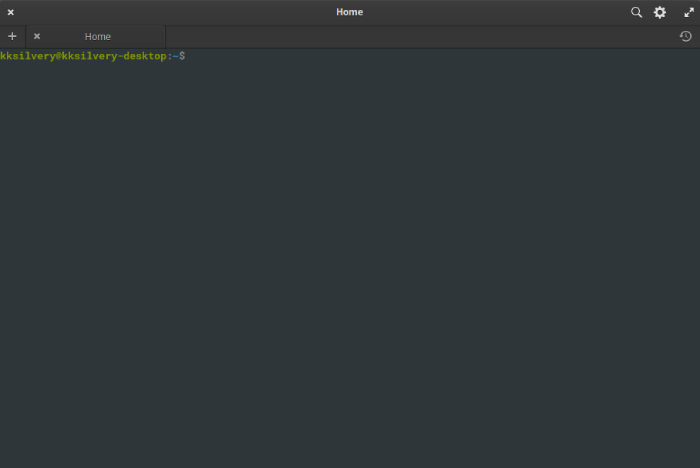This screenshot has width=700, height=468.
Task: Click the Home title in the header bar
Action: click(350, 12)
